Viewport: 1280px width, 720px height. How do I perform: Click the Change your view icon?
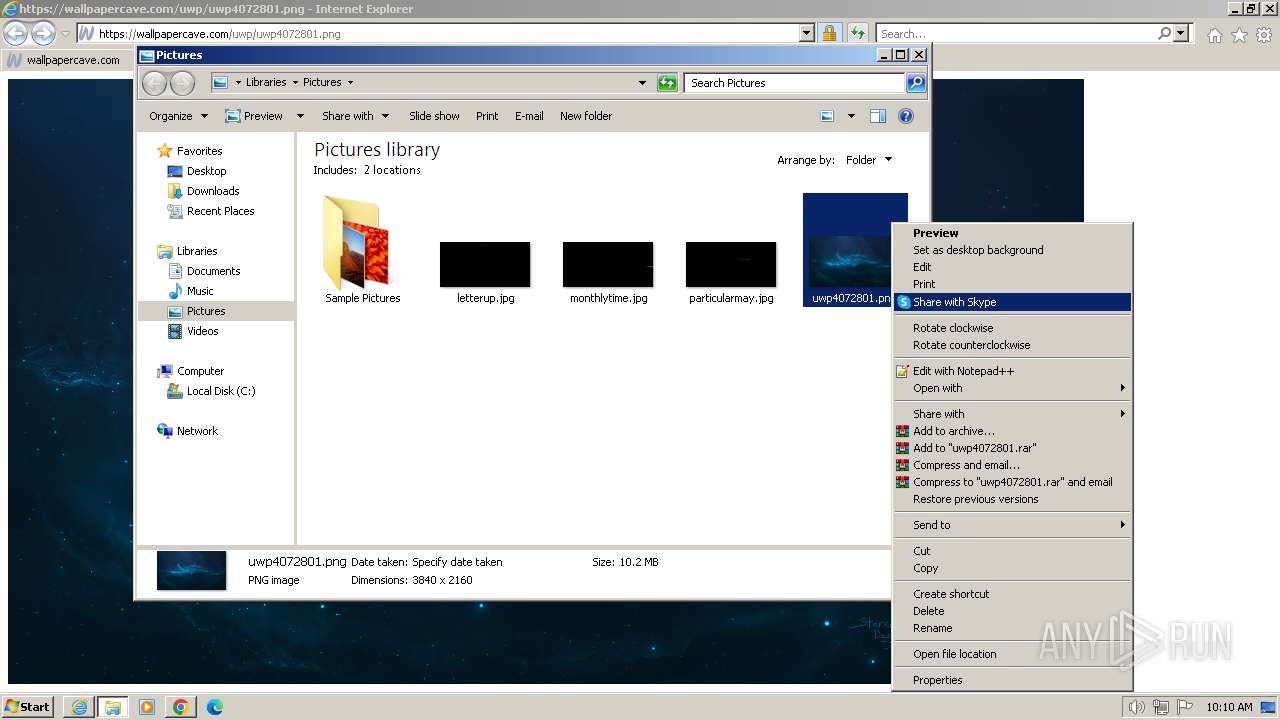(x=827, y=116)
